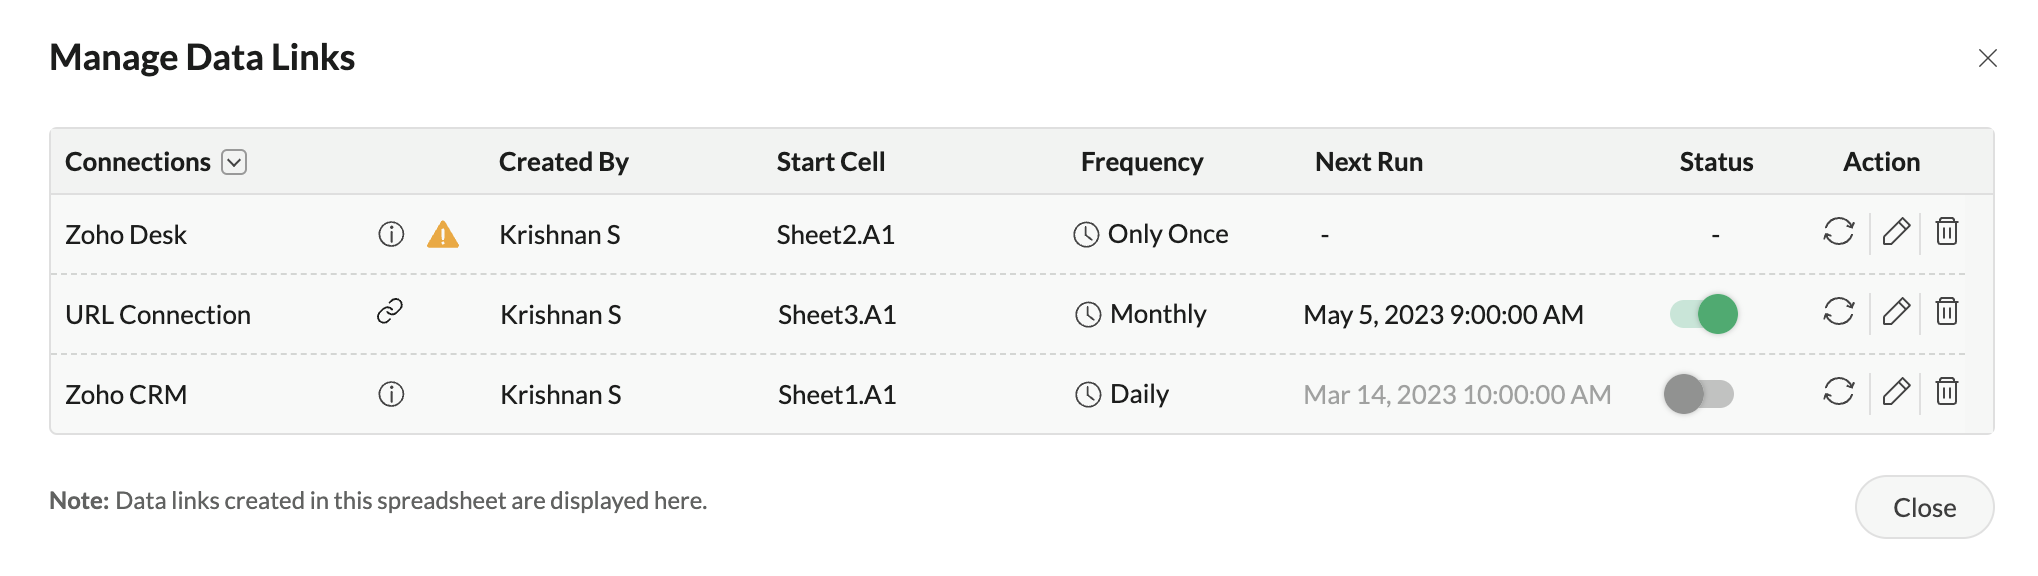Delete the Zoho CRM data link
The width and height of the screenshot is (2038, 576).
click(1946, 392)
